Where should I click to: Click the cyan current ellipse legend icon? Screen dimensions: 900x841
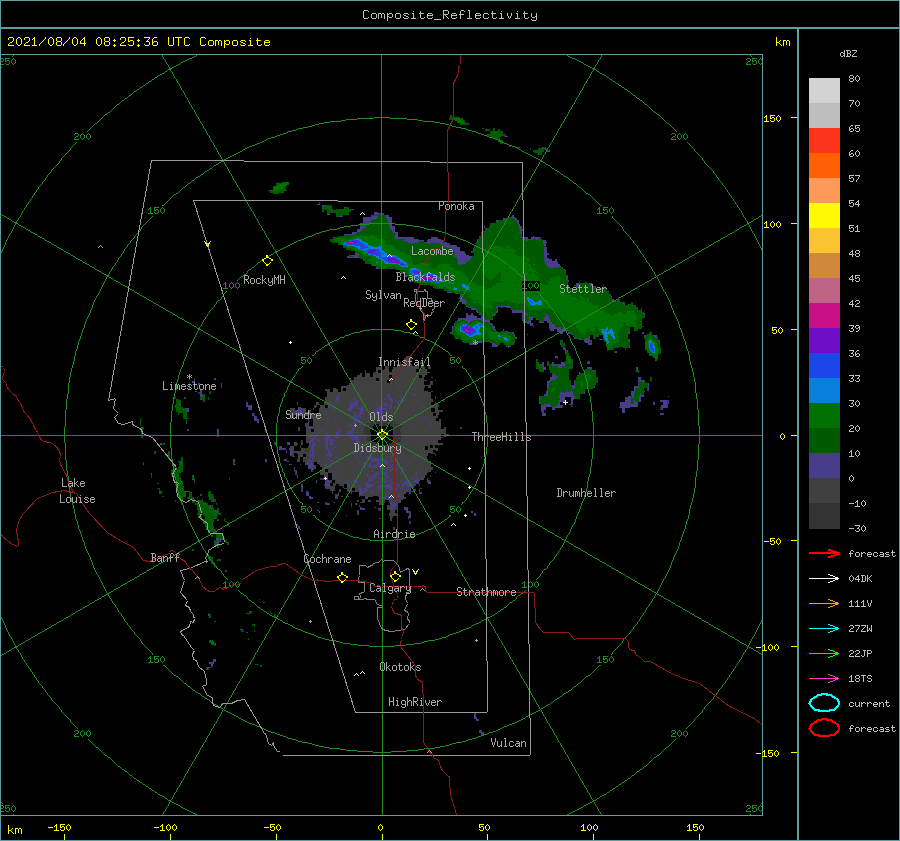click(x=824, y=703)
